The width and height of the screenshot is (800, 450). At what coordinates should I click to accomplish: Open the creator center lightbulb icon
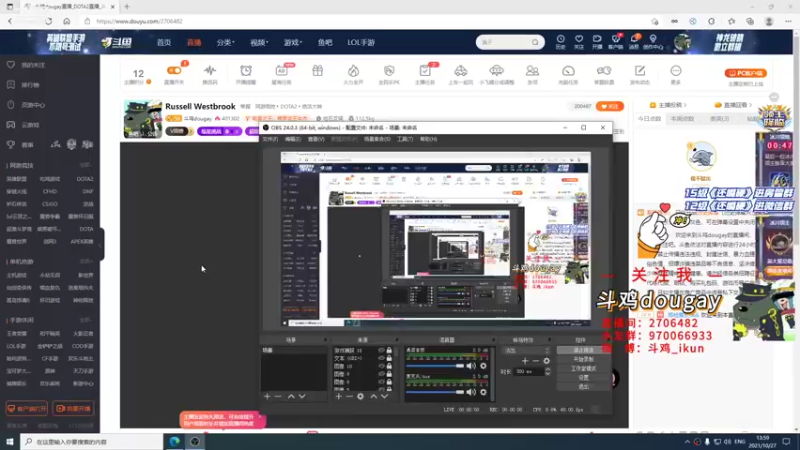[x=653, y=39]
